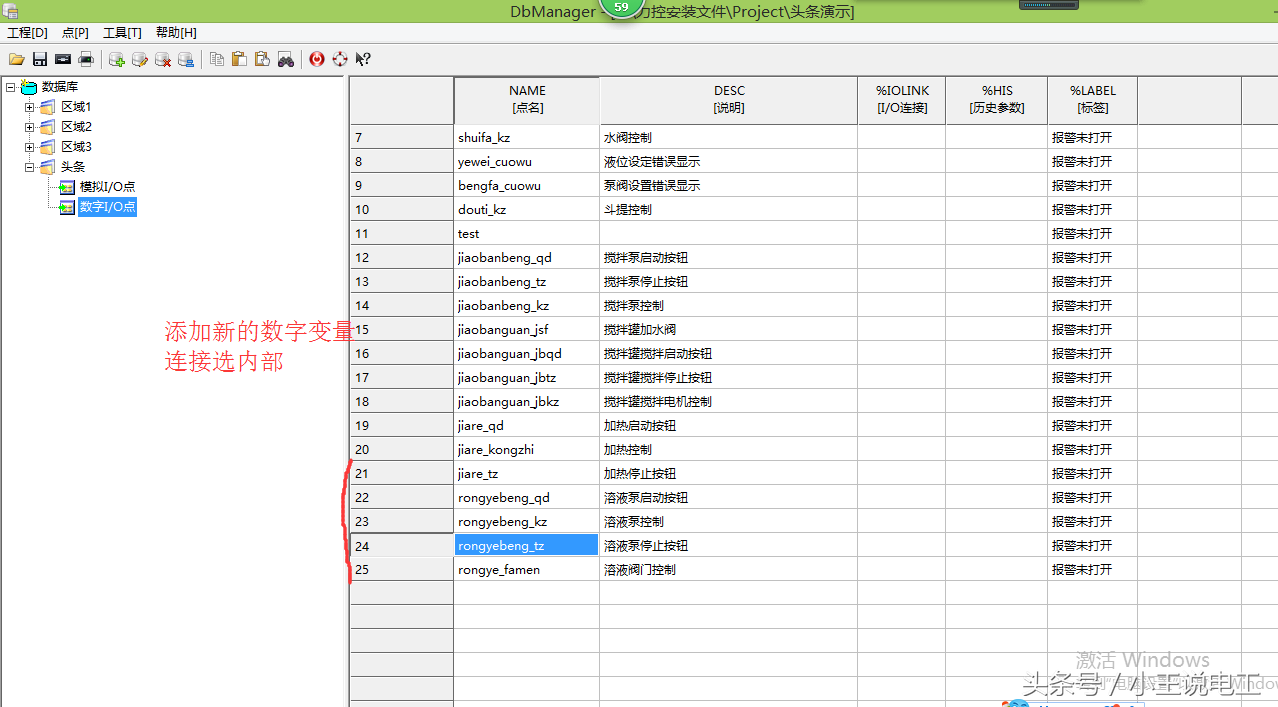Click 报警未打开 label in jiare_qd row

pyautogui.click(x=1093, y=425)
